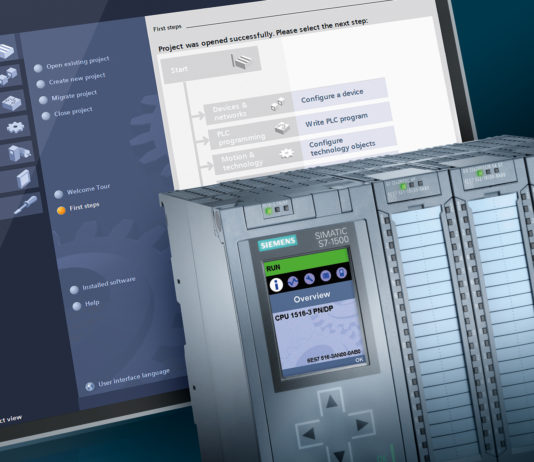Select Migrate project option
534x462 pixels.
(x=68, y=96)
